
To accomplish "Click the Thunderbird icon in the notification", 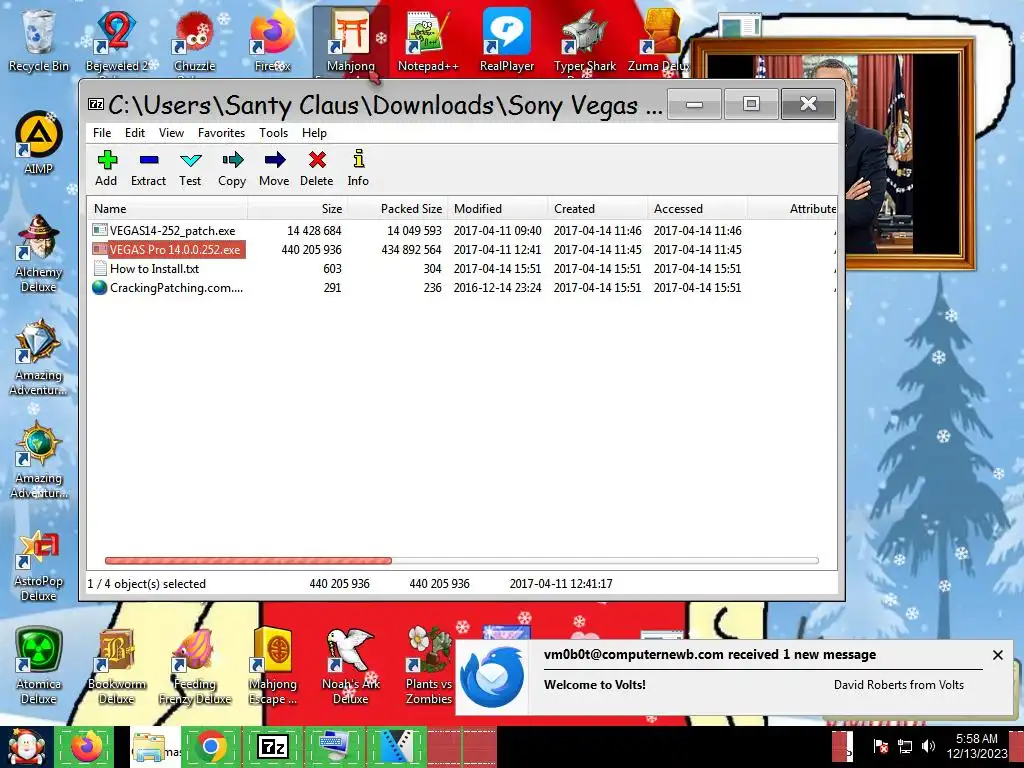I will click(492, 678).
